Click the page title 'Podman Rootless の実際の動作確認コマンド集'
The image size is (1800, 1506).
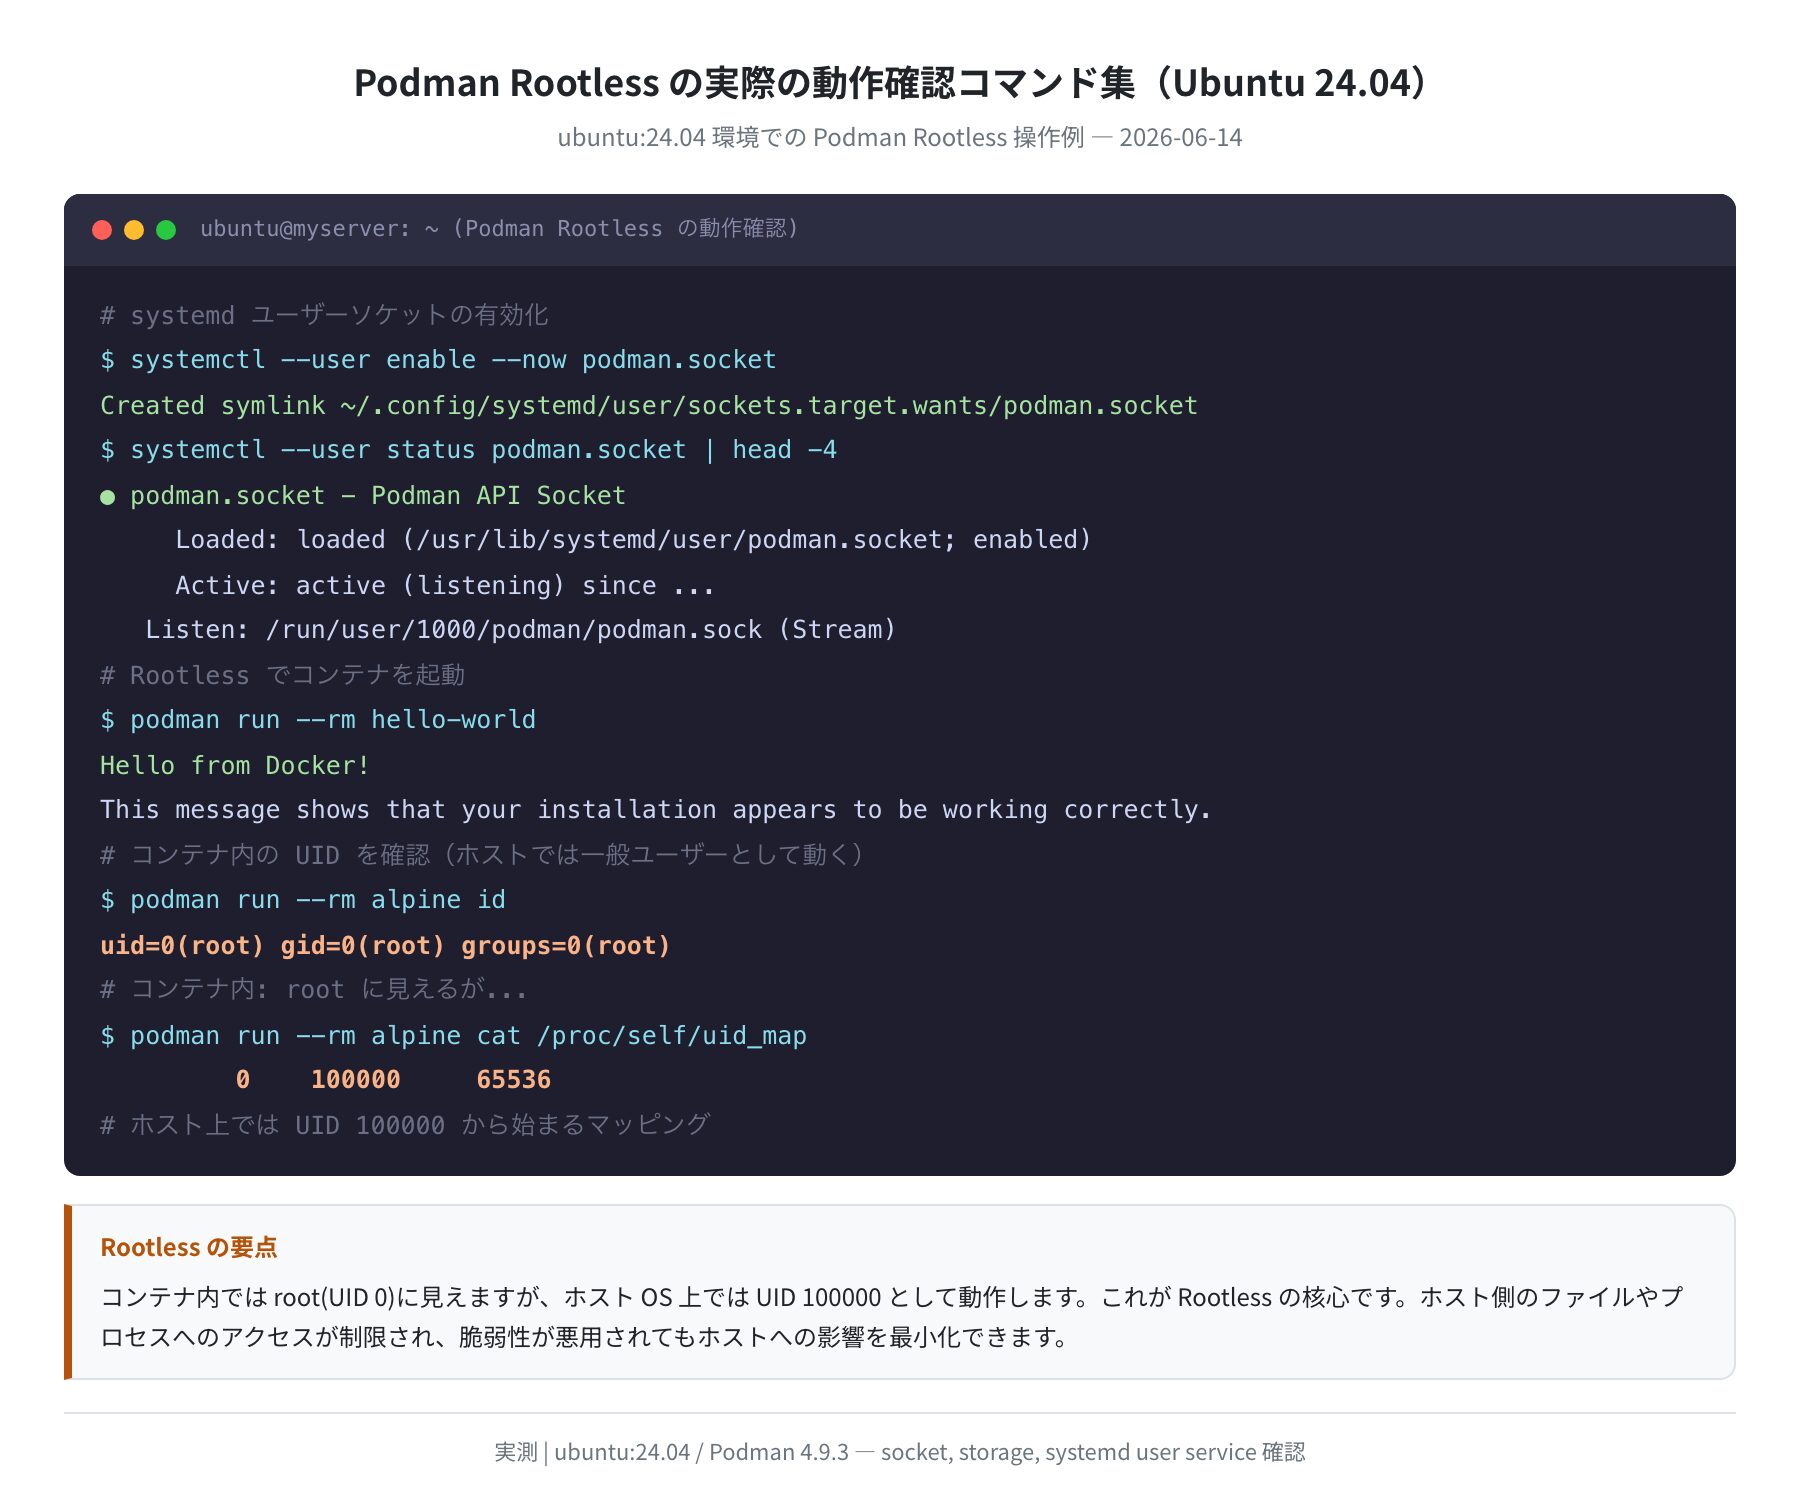coord(745,82)
